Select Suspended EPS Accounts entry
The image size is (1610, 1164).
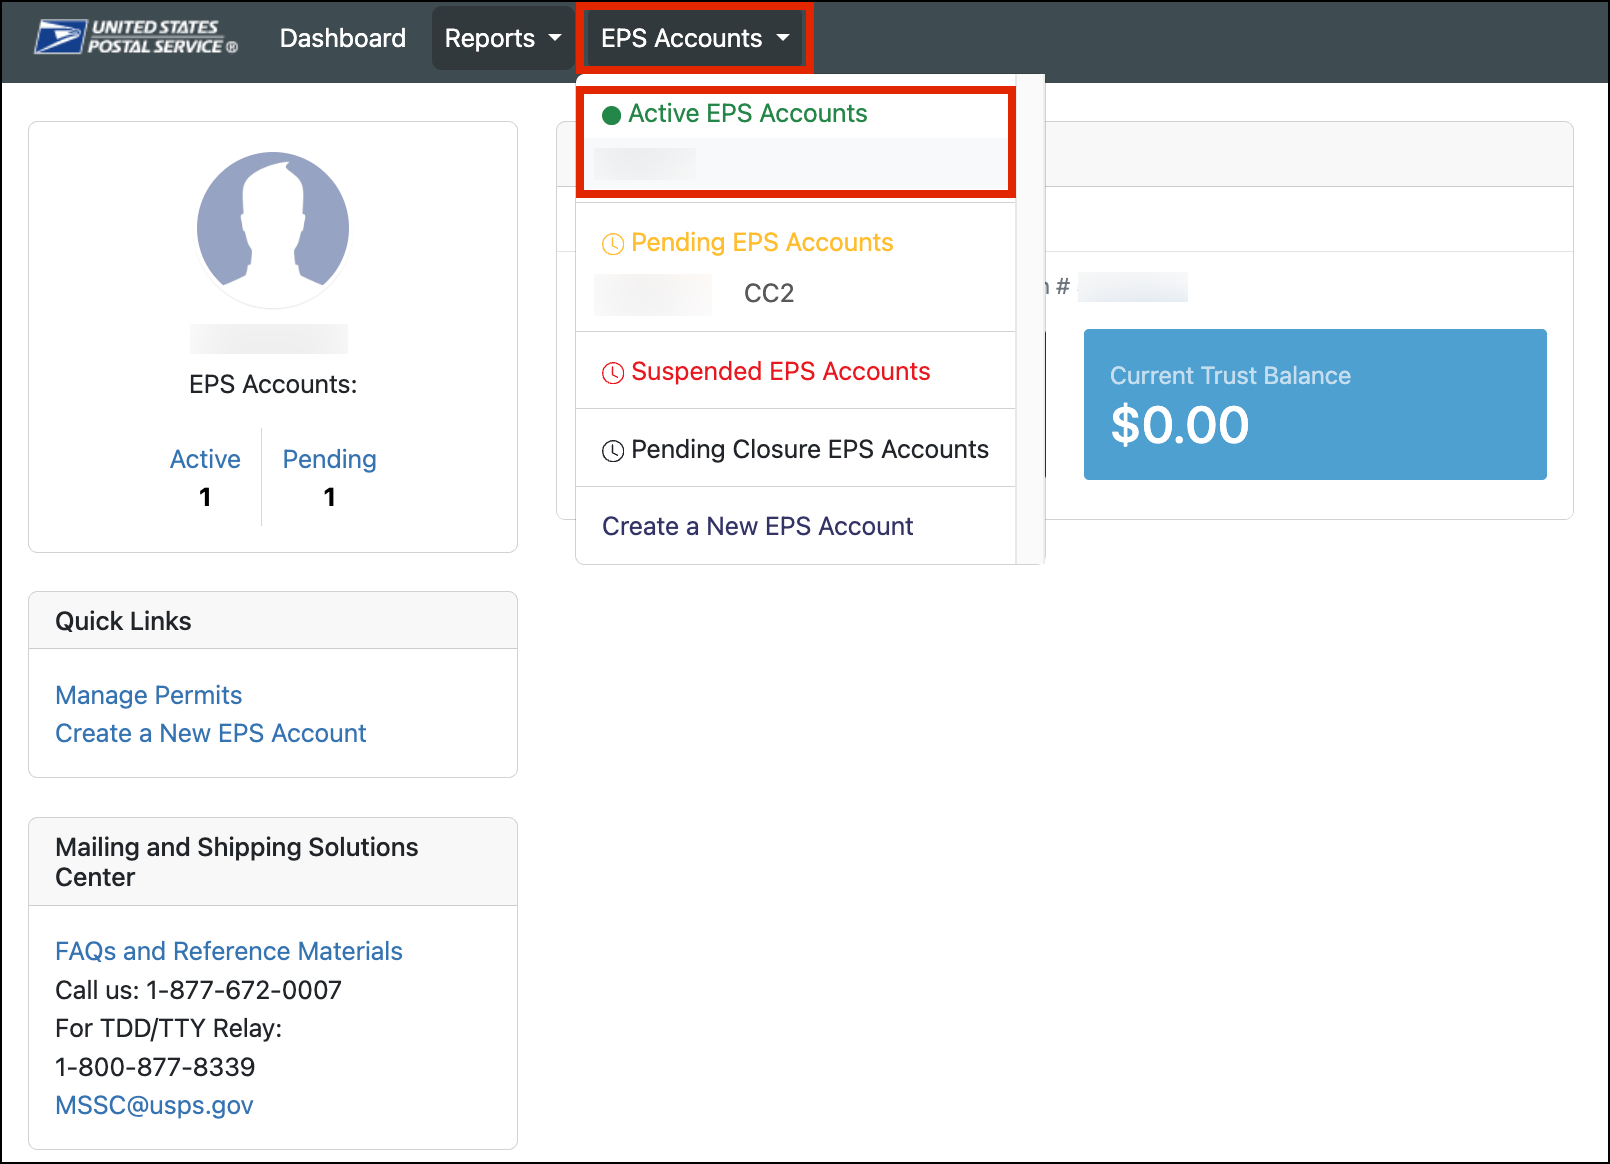pos(780,372)
